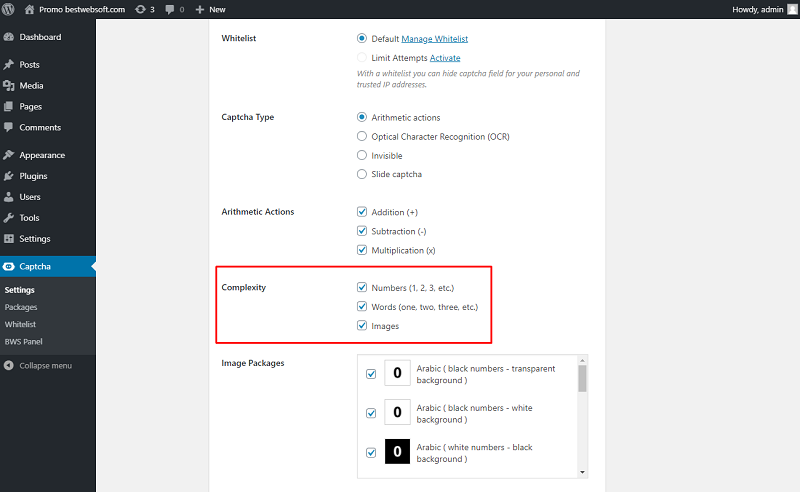Image resolution: width=800 pixels, height=492 pixels.
Task: Open the Dashboard menu item
Action: click(40, 37)
